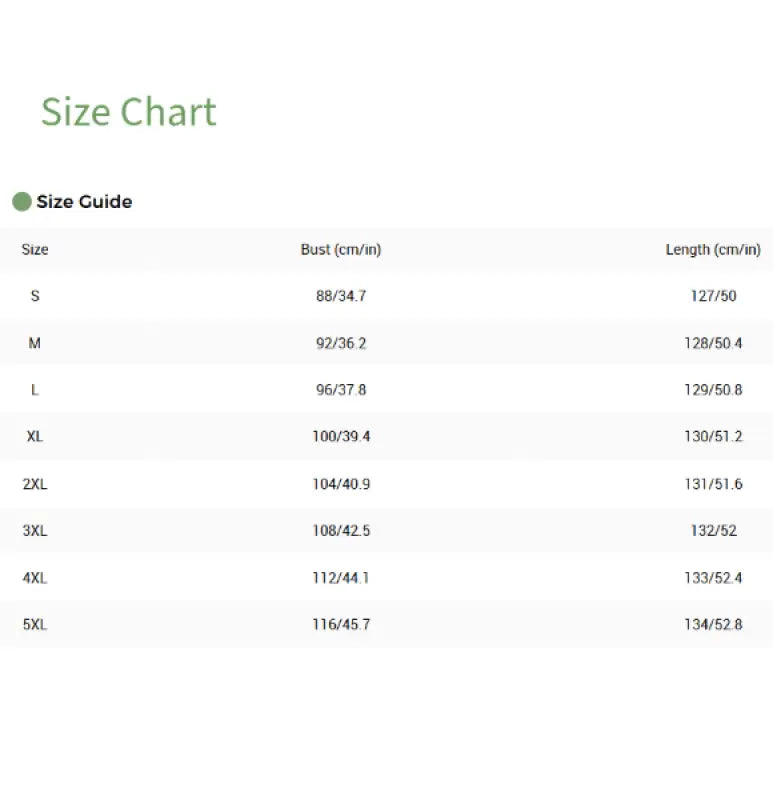Click the Size Chart title
The image size is (773, 800).
point(128,112)
